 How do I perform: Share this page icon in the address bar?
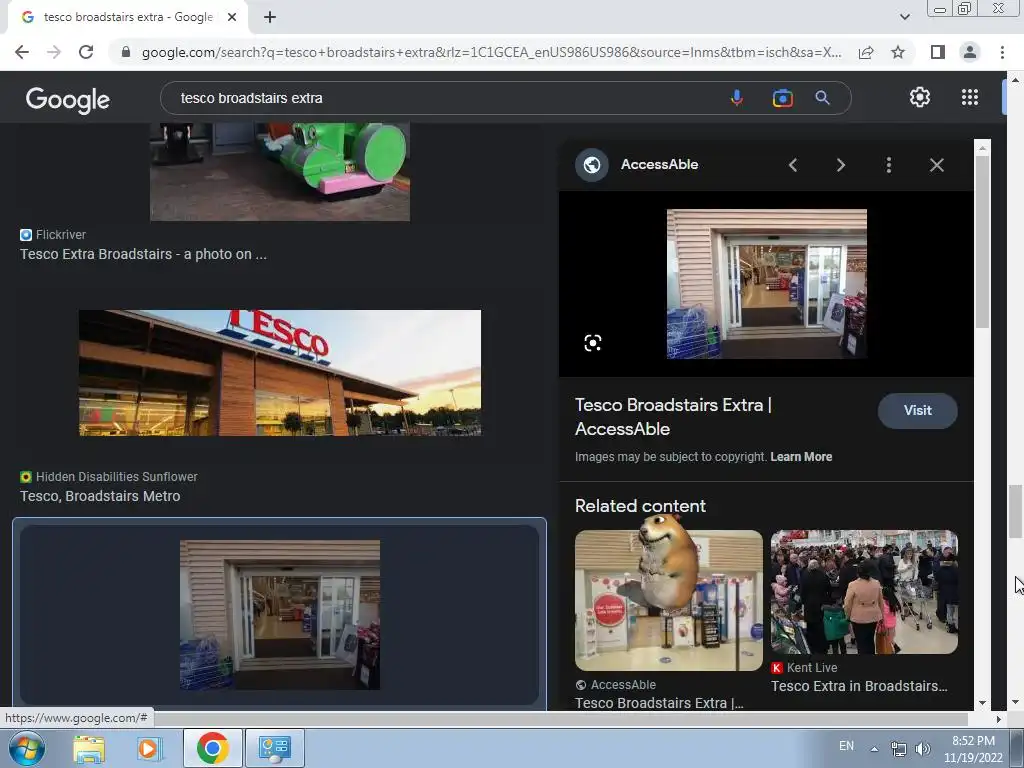click(x=866, y=52)
